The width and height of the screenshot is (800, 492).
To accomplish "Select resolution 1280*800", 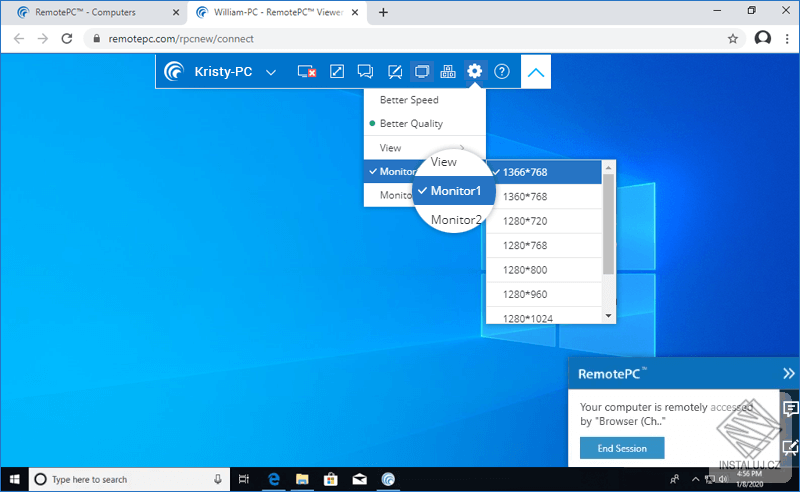I will pos(544,270).
